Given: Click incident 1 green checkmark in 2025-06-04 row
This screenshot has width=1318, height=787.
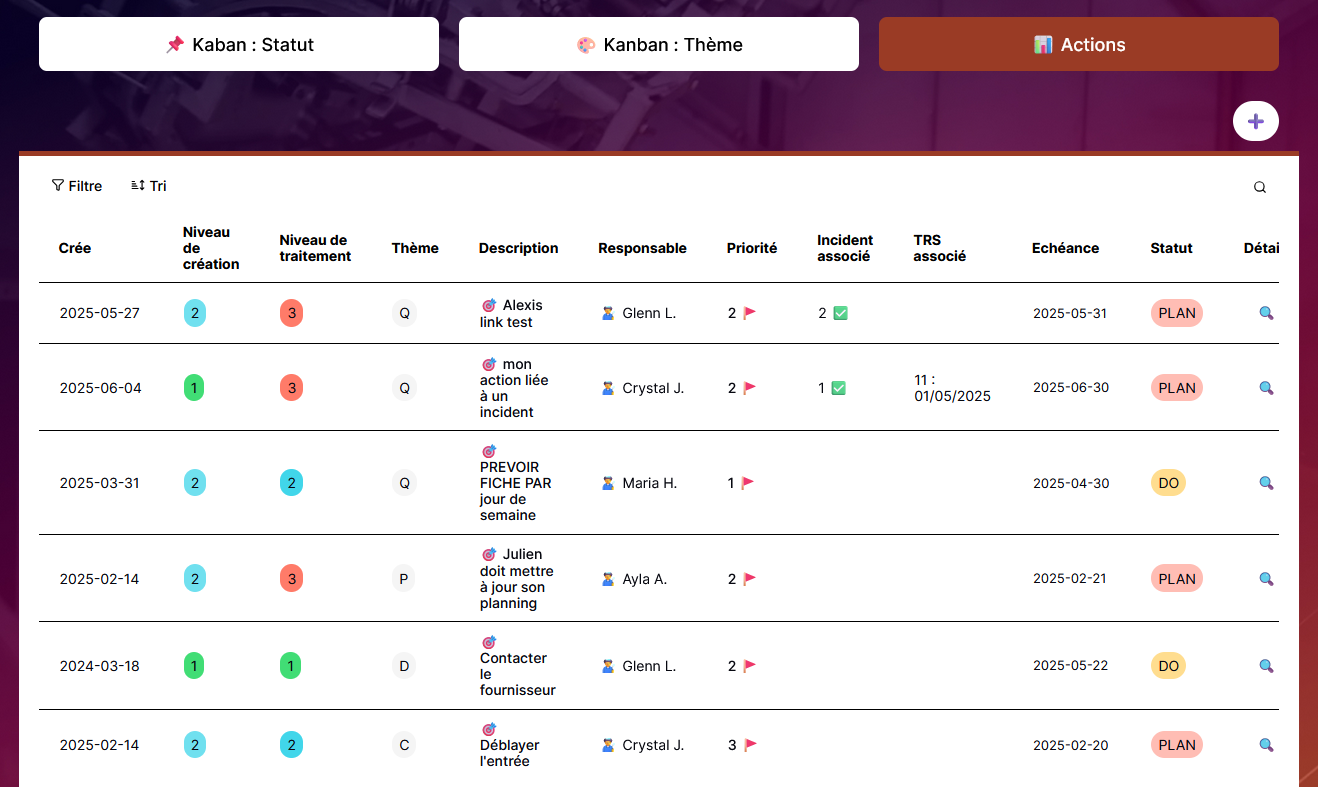Looking at the screenshot, I should click(839, 388).
